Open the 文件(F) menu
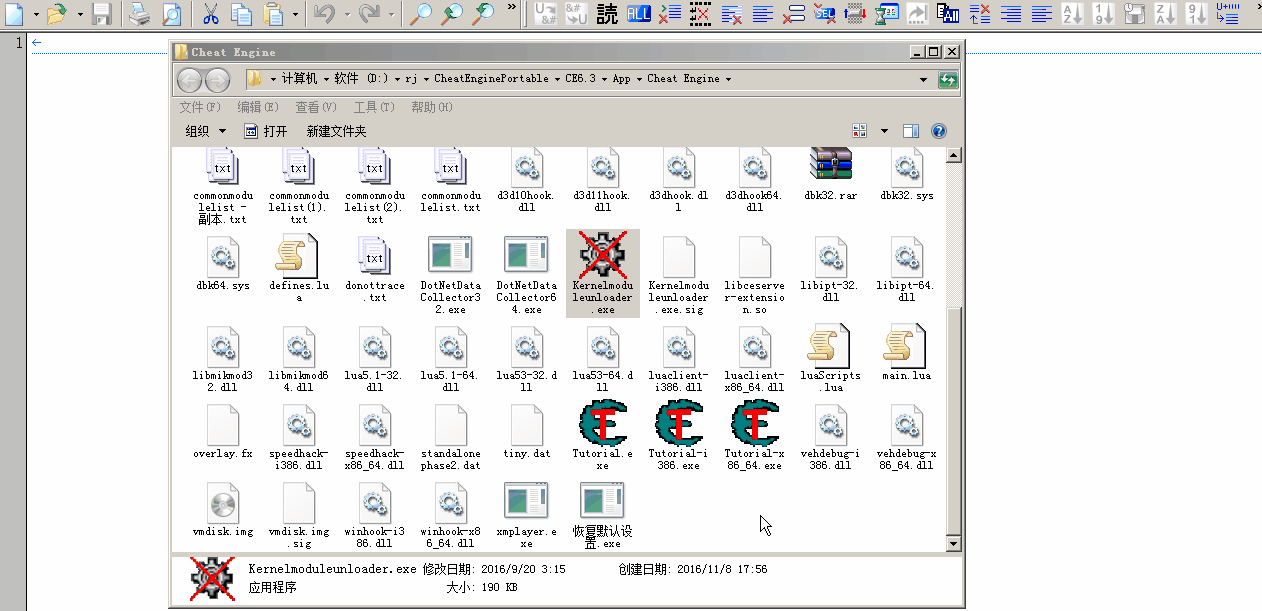The height and width of the screenshot is (611, 1262). (199, 107)
